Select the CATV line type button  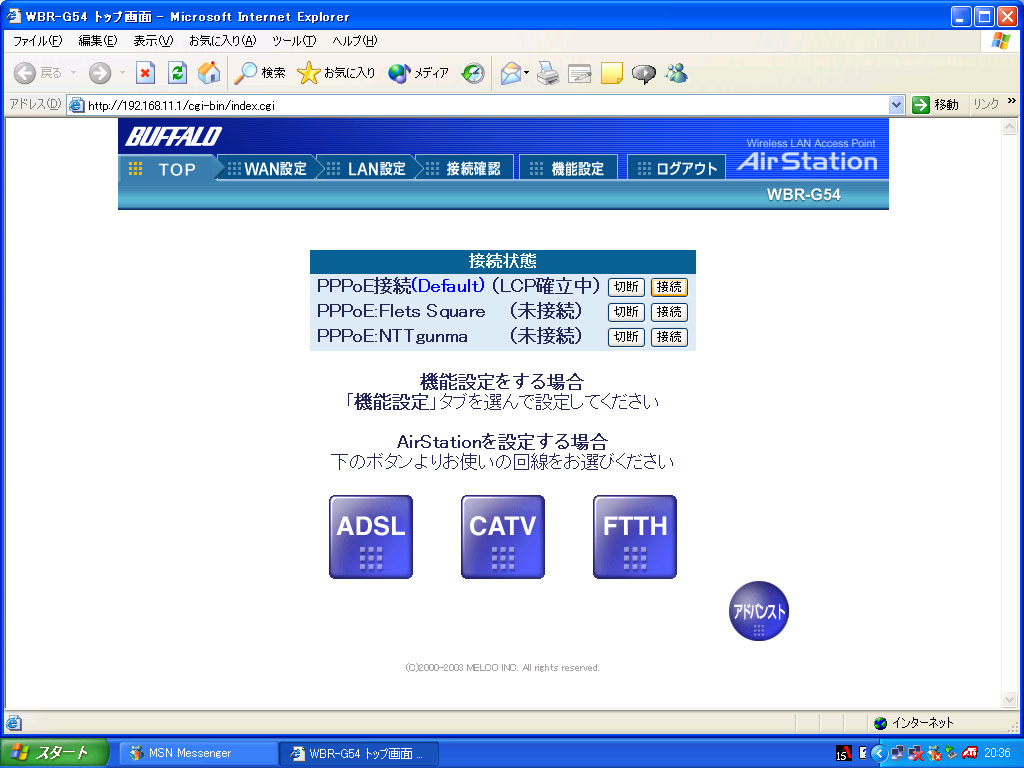pyautogui.click(x=503, y=537)
